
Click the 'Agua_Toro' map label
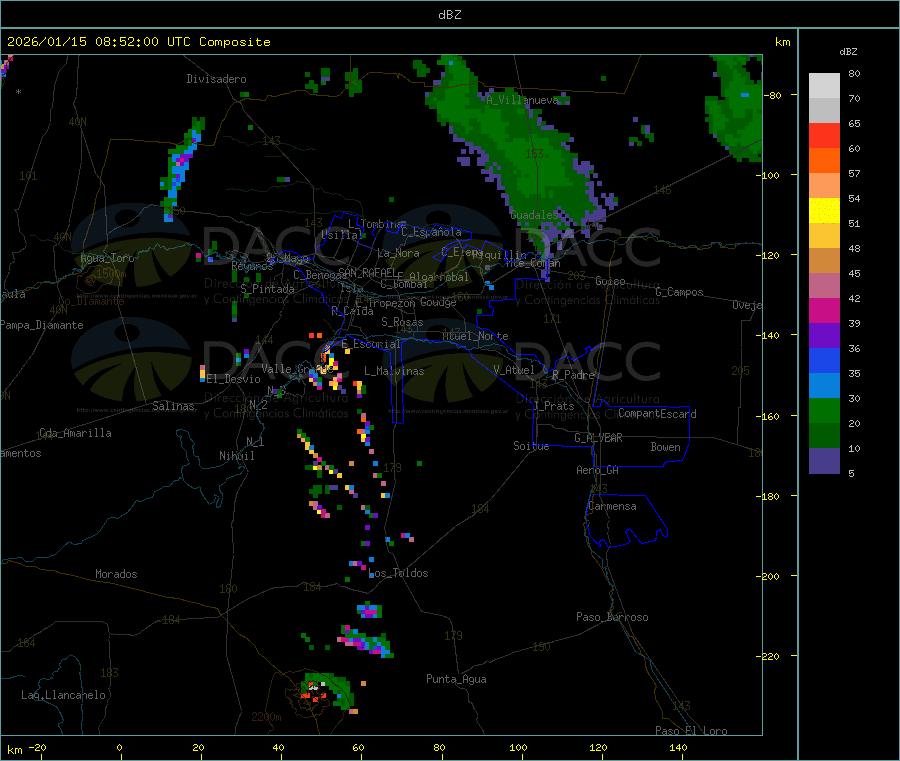(x=107, y=258)
